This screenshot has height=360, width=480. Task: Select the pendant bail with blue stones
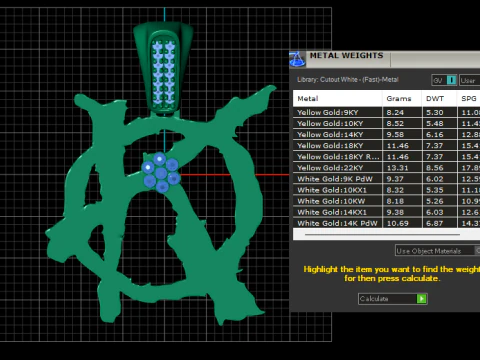(x=163, y=69)
